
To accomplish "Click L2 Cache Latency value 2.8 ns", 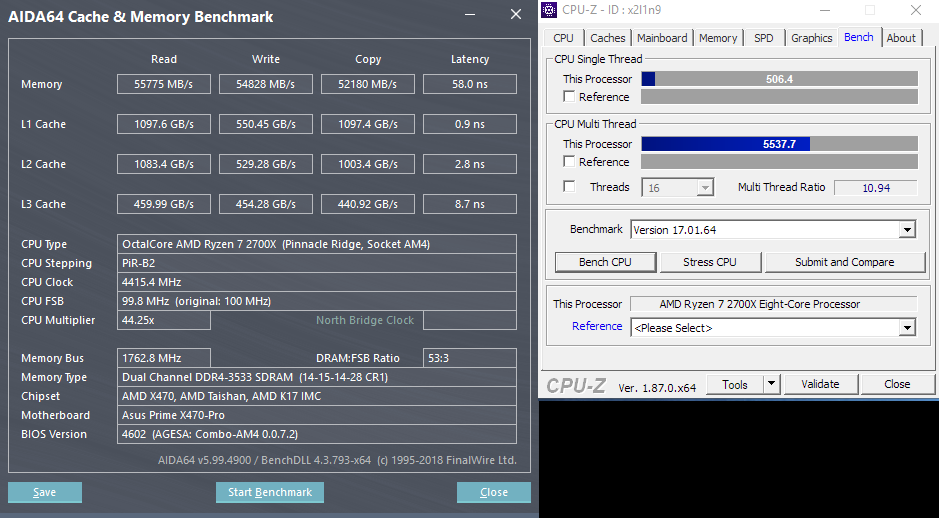I will point(470,163).
